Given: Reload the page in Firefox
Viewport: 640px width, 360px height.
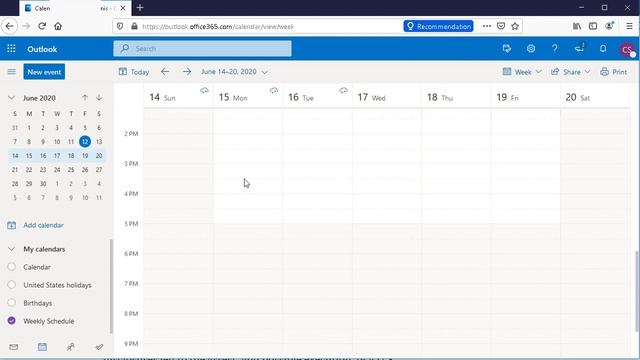Looking at the screenshot, I should 42,26.
